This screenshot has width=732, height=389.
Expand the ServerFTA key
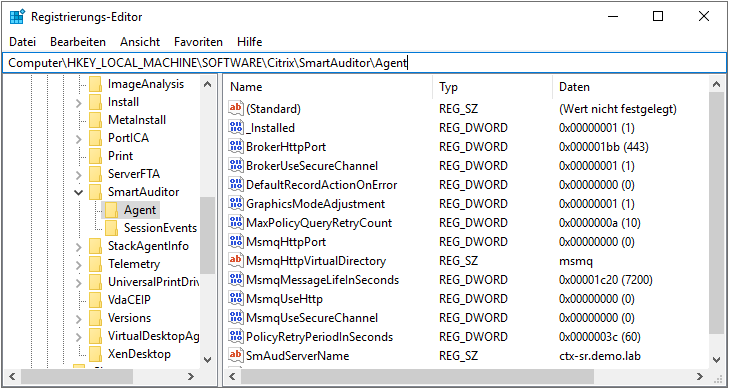[x=78, y=174]
